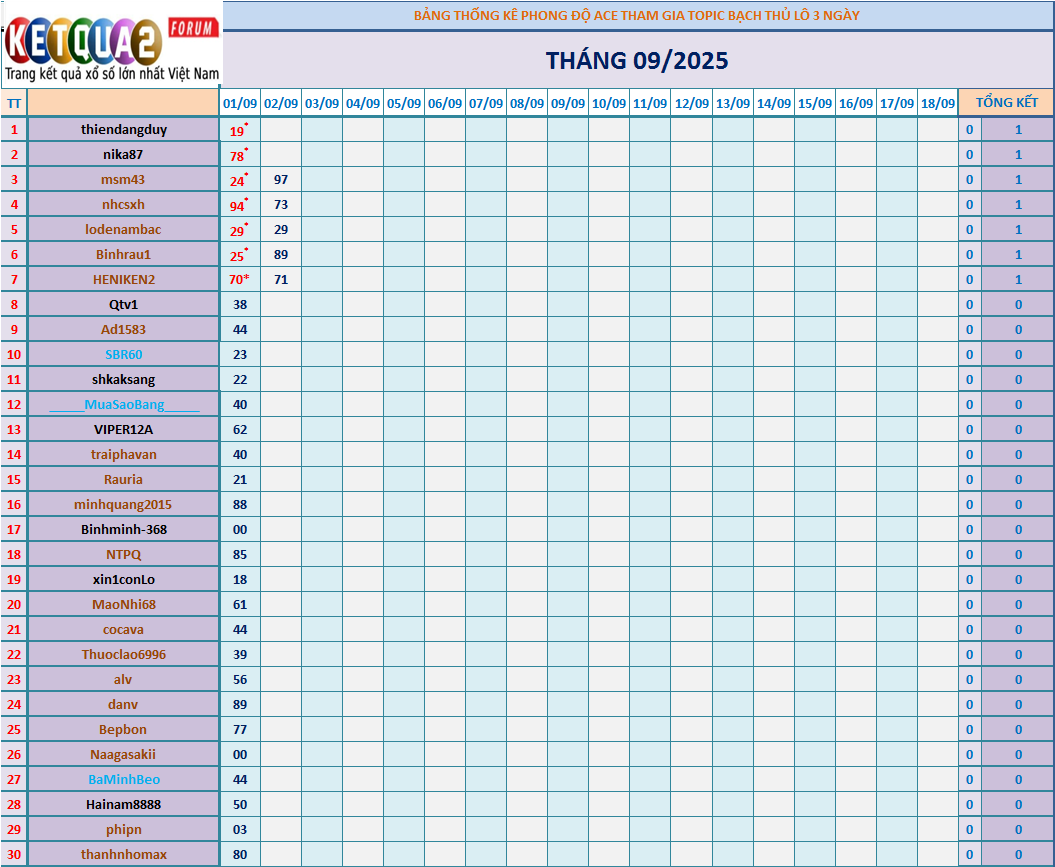Viewport: 1055px width, 867px height.
Task: Select username MaoNhi68
Action: (x=124, y=605)
